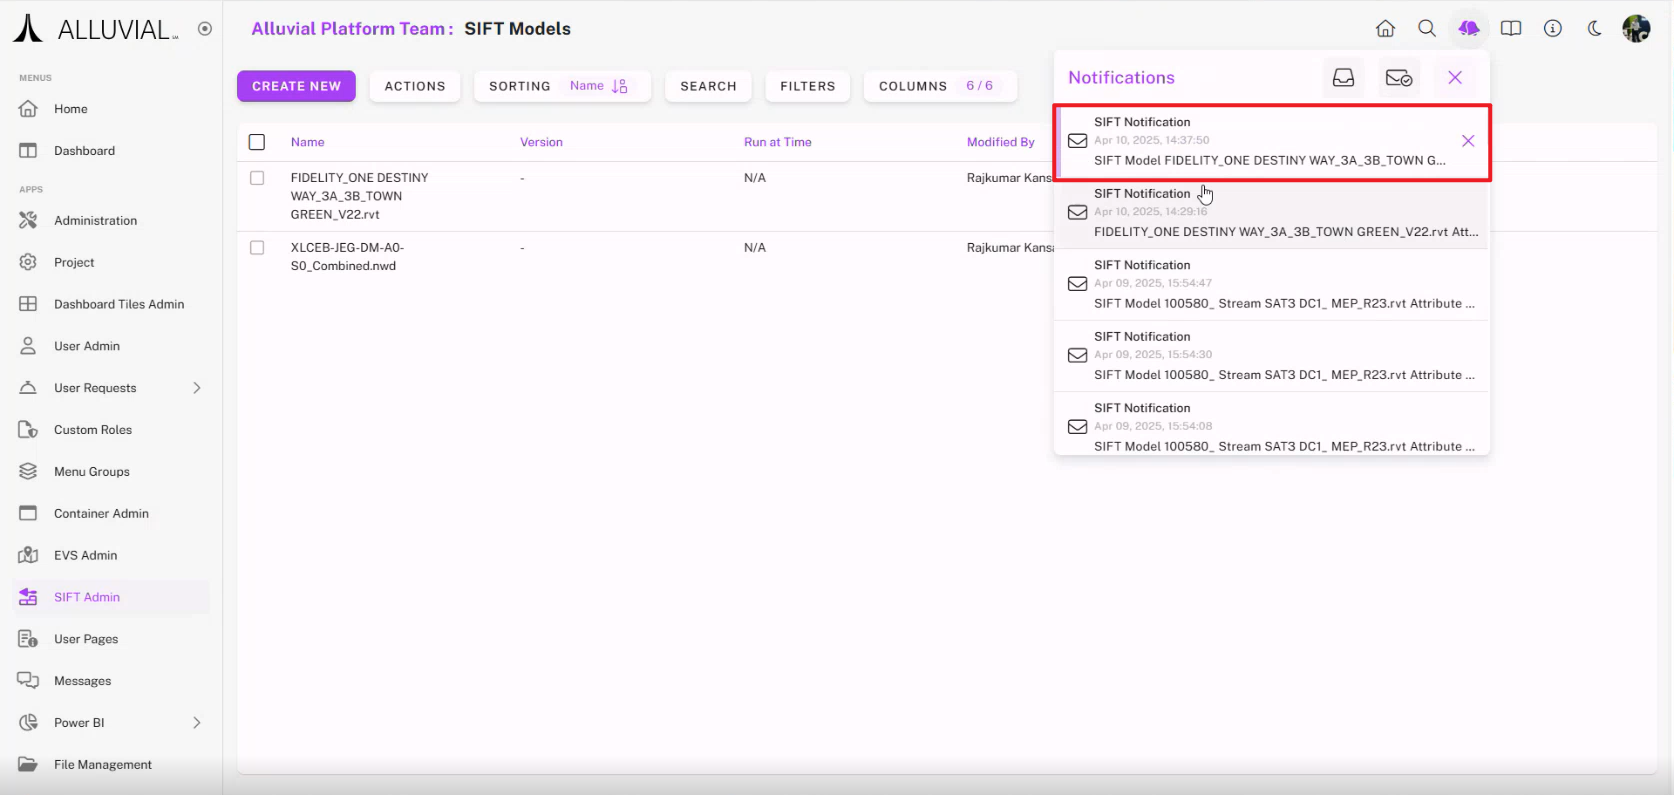Screen dimensions: 1674x795
Task: Open the user profile avatar
Action: coord(1636,29)
